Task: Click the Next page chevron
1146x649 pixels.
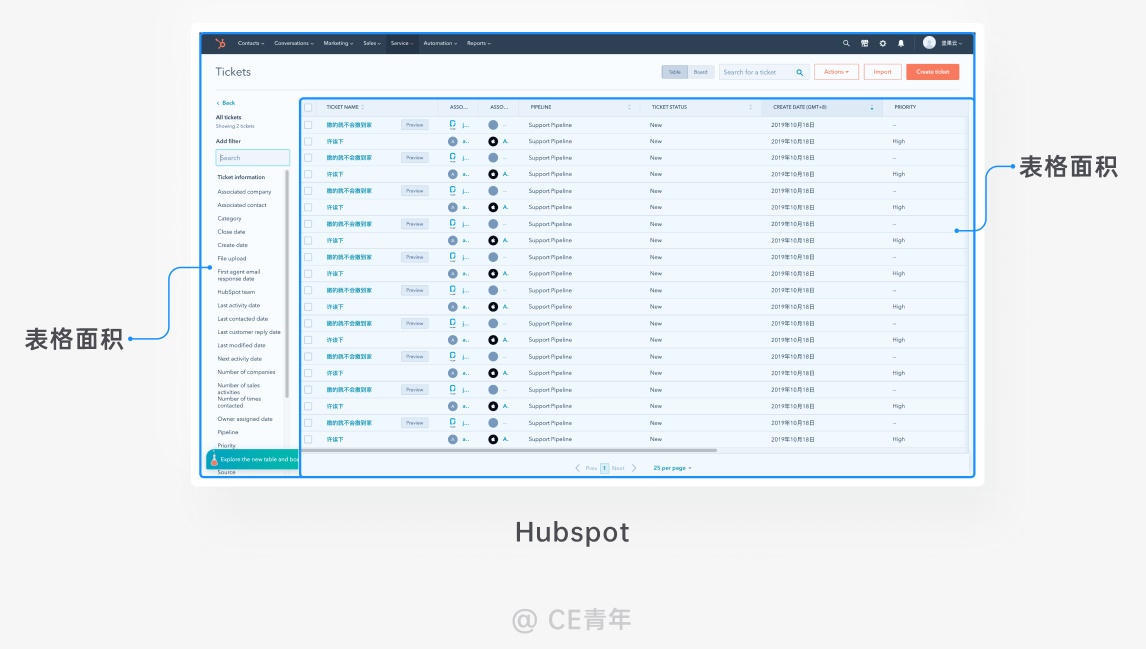Action: coord(634,468)
